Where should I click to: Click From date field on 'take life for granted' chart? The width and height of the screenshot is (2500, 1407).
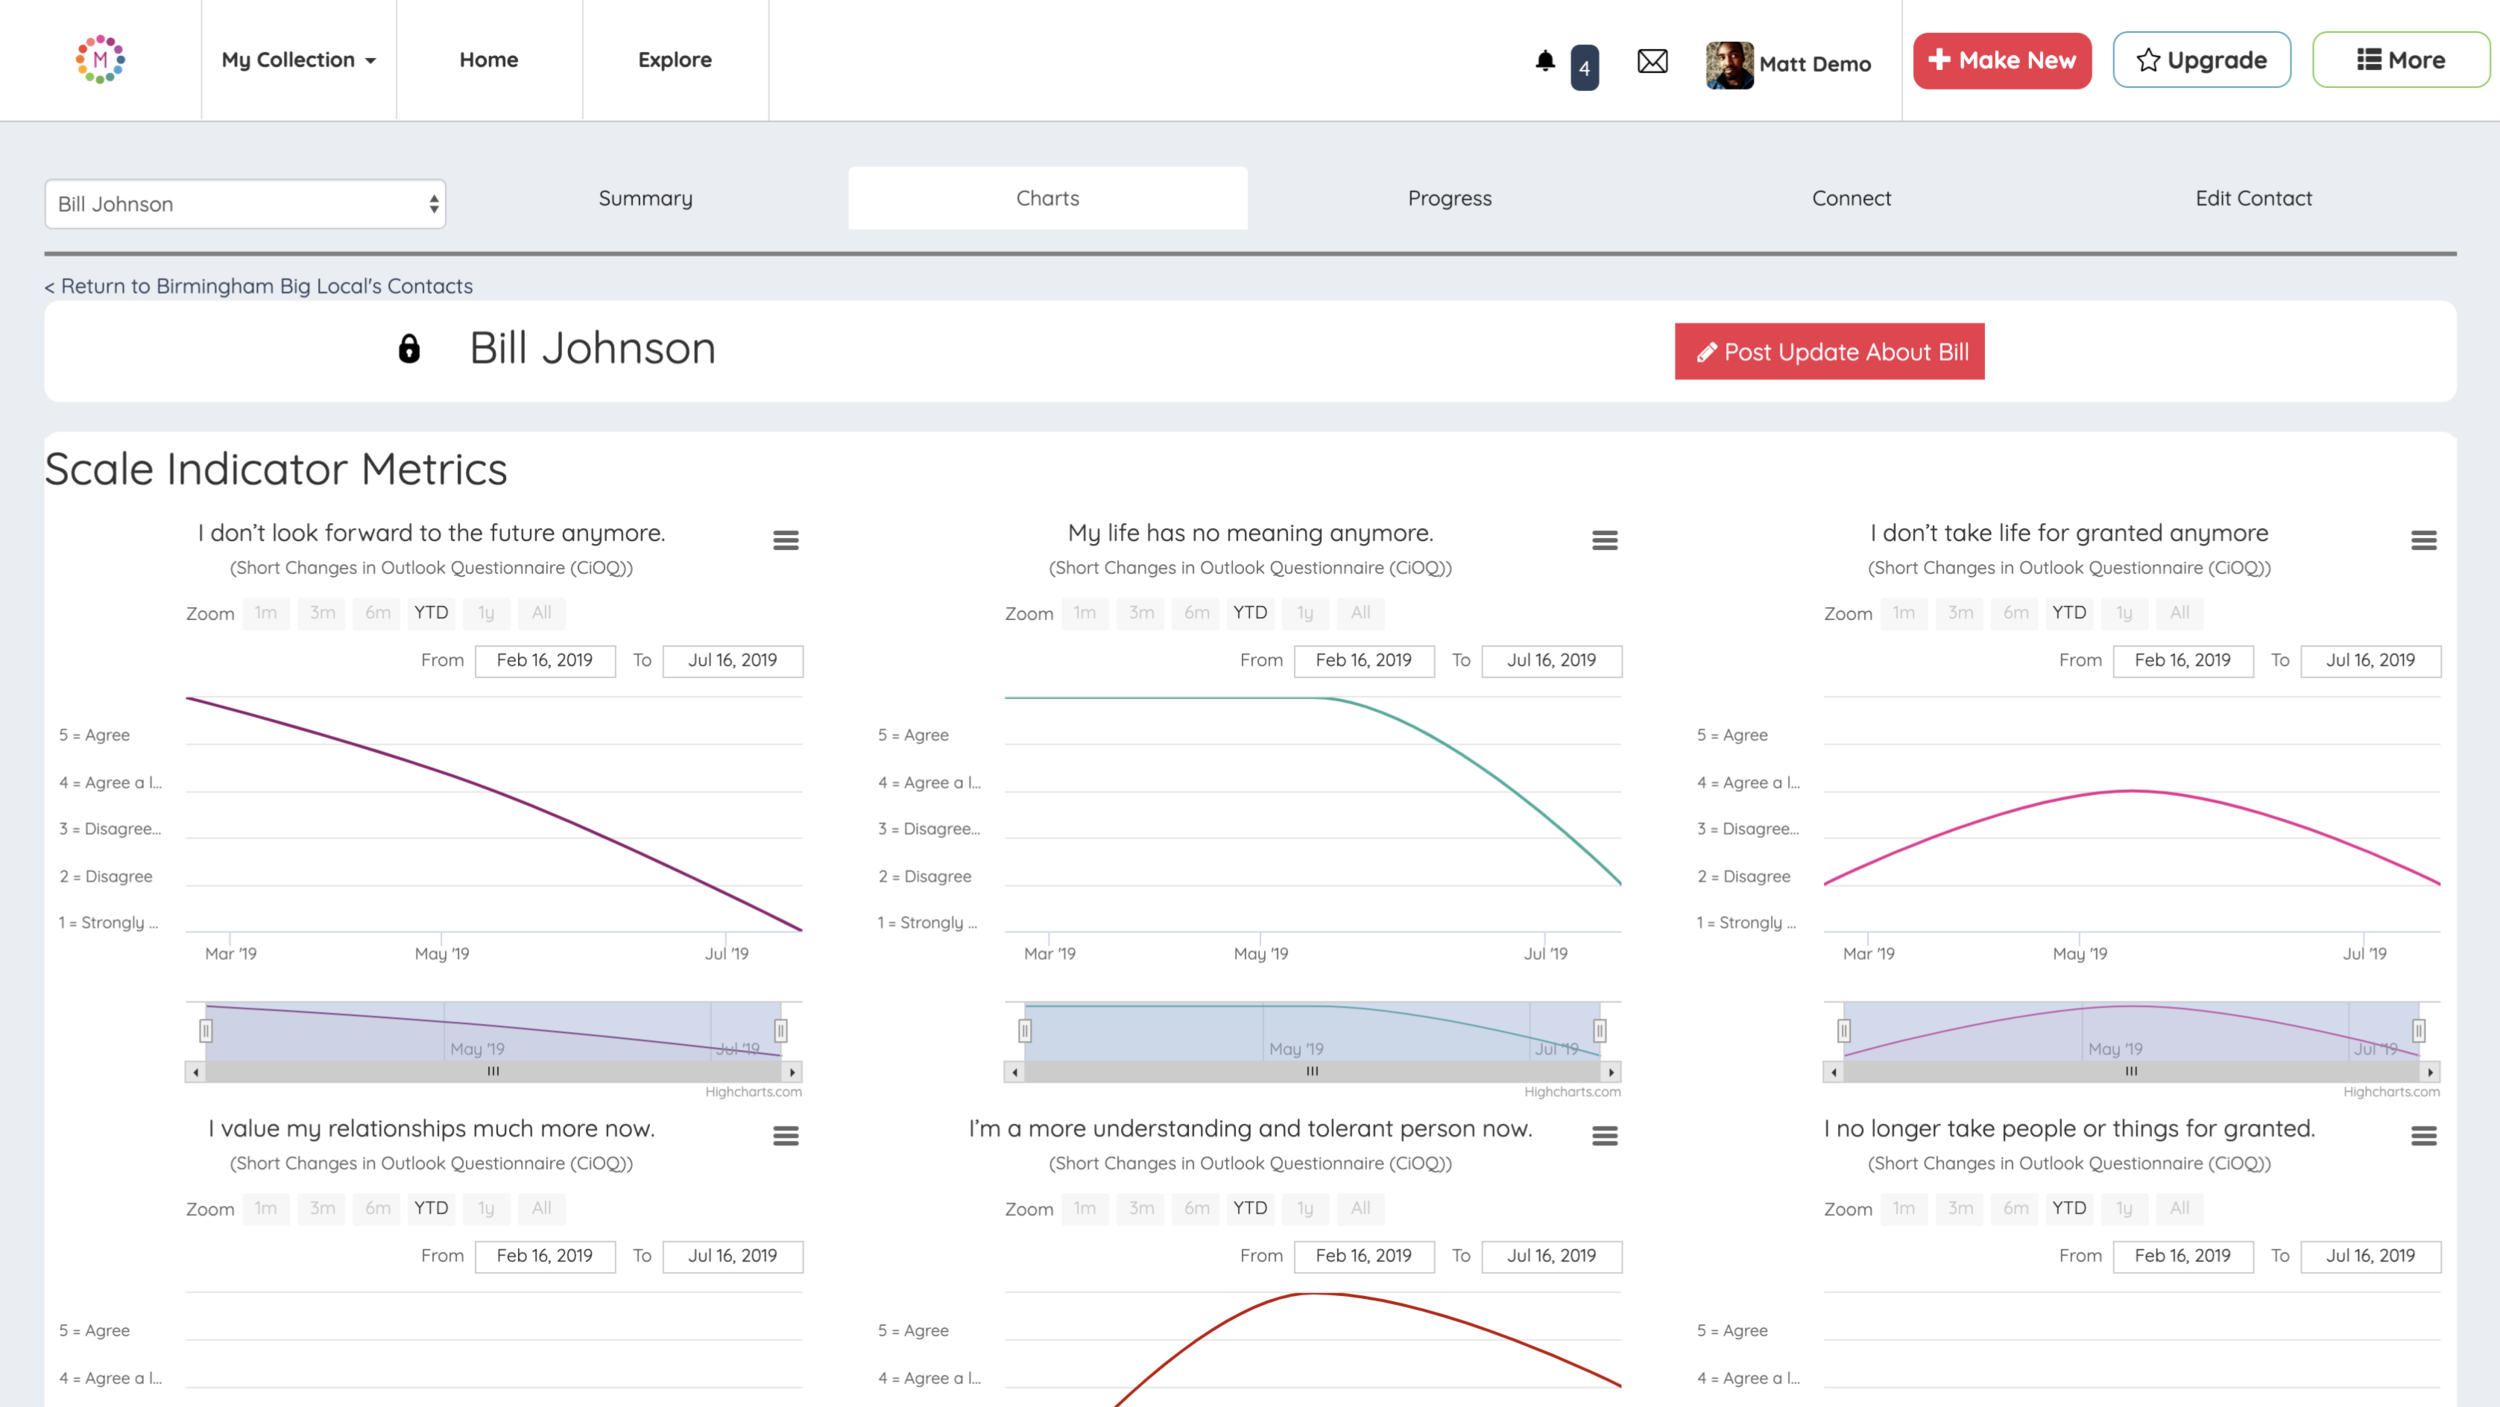pyautogui.click(x=2183, y=660)
